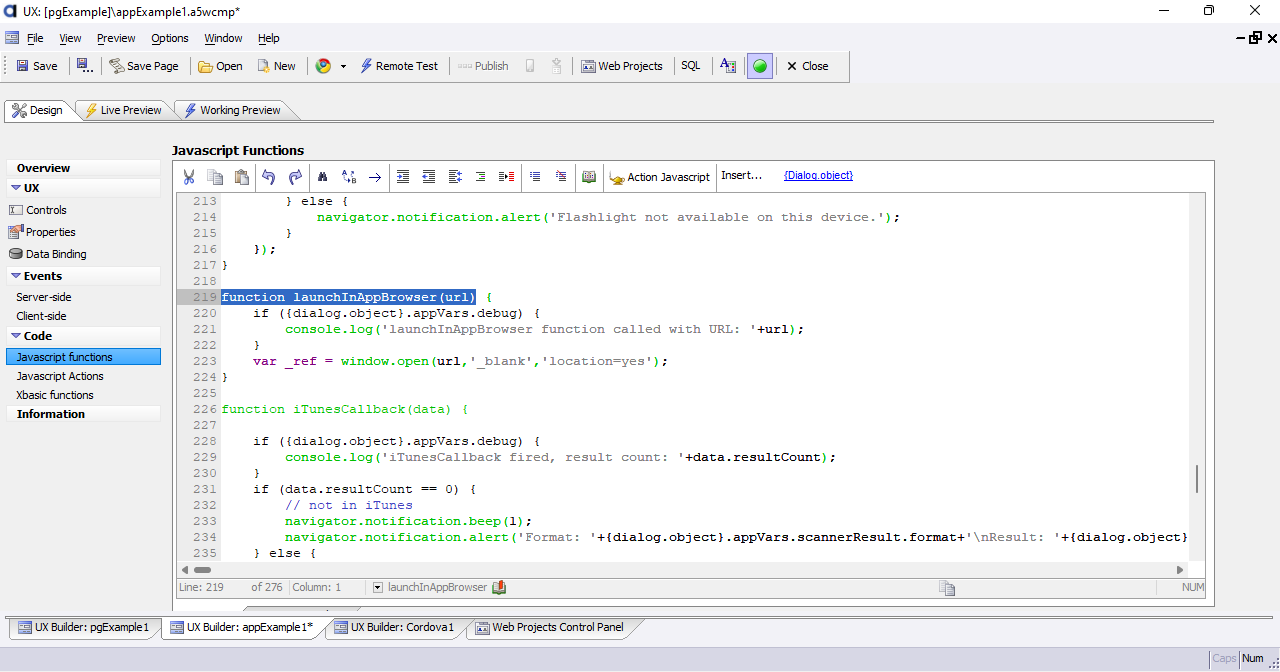This screenshot has height=672, width=1280.
Task: Open the Preview menu
Action: (116, 38)
